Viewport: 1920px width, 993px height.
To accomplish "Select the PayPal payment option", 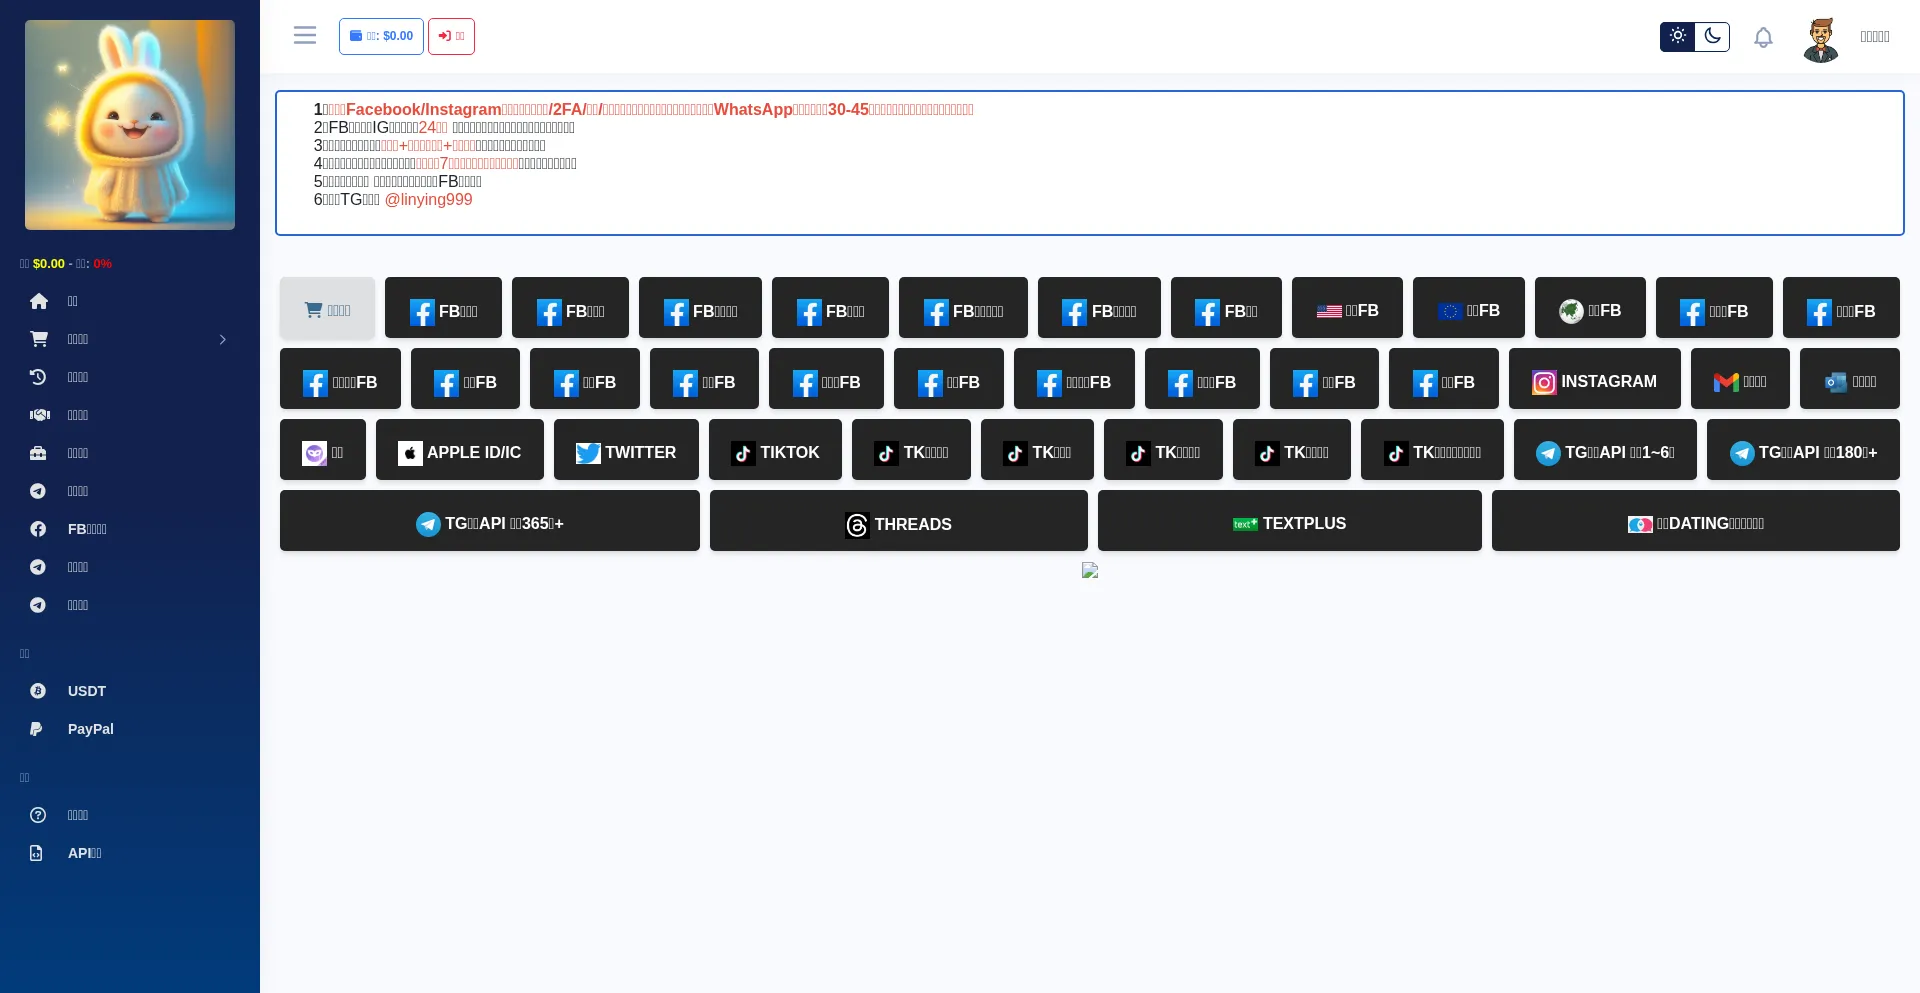I will [x=130, y=729].
